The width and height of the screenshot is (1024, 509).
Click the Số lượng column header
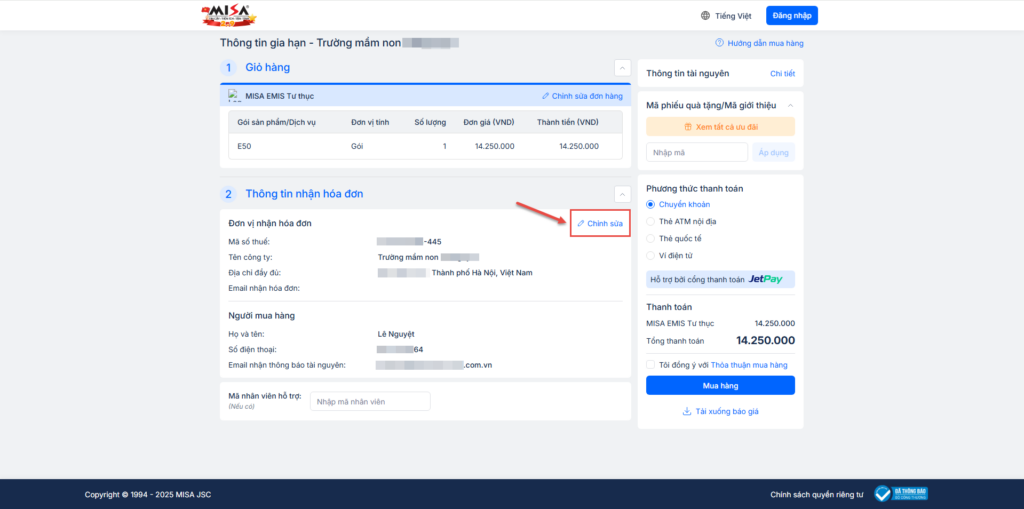(430, 123)
